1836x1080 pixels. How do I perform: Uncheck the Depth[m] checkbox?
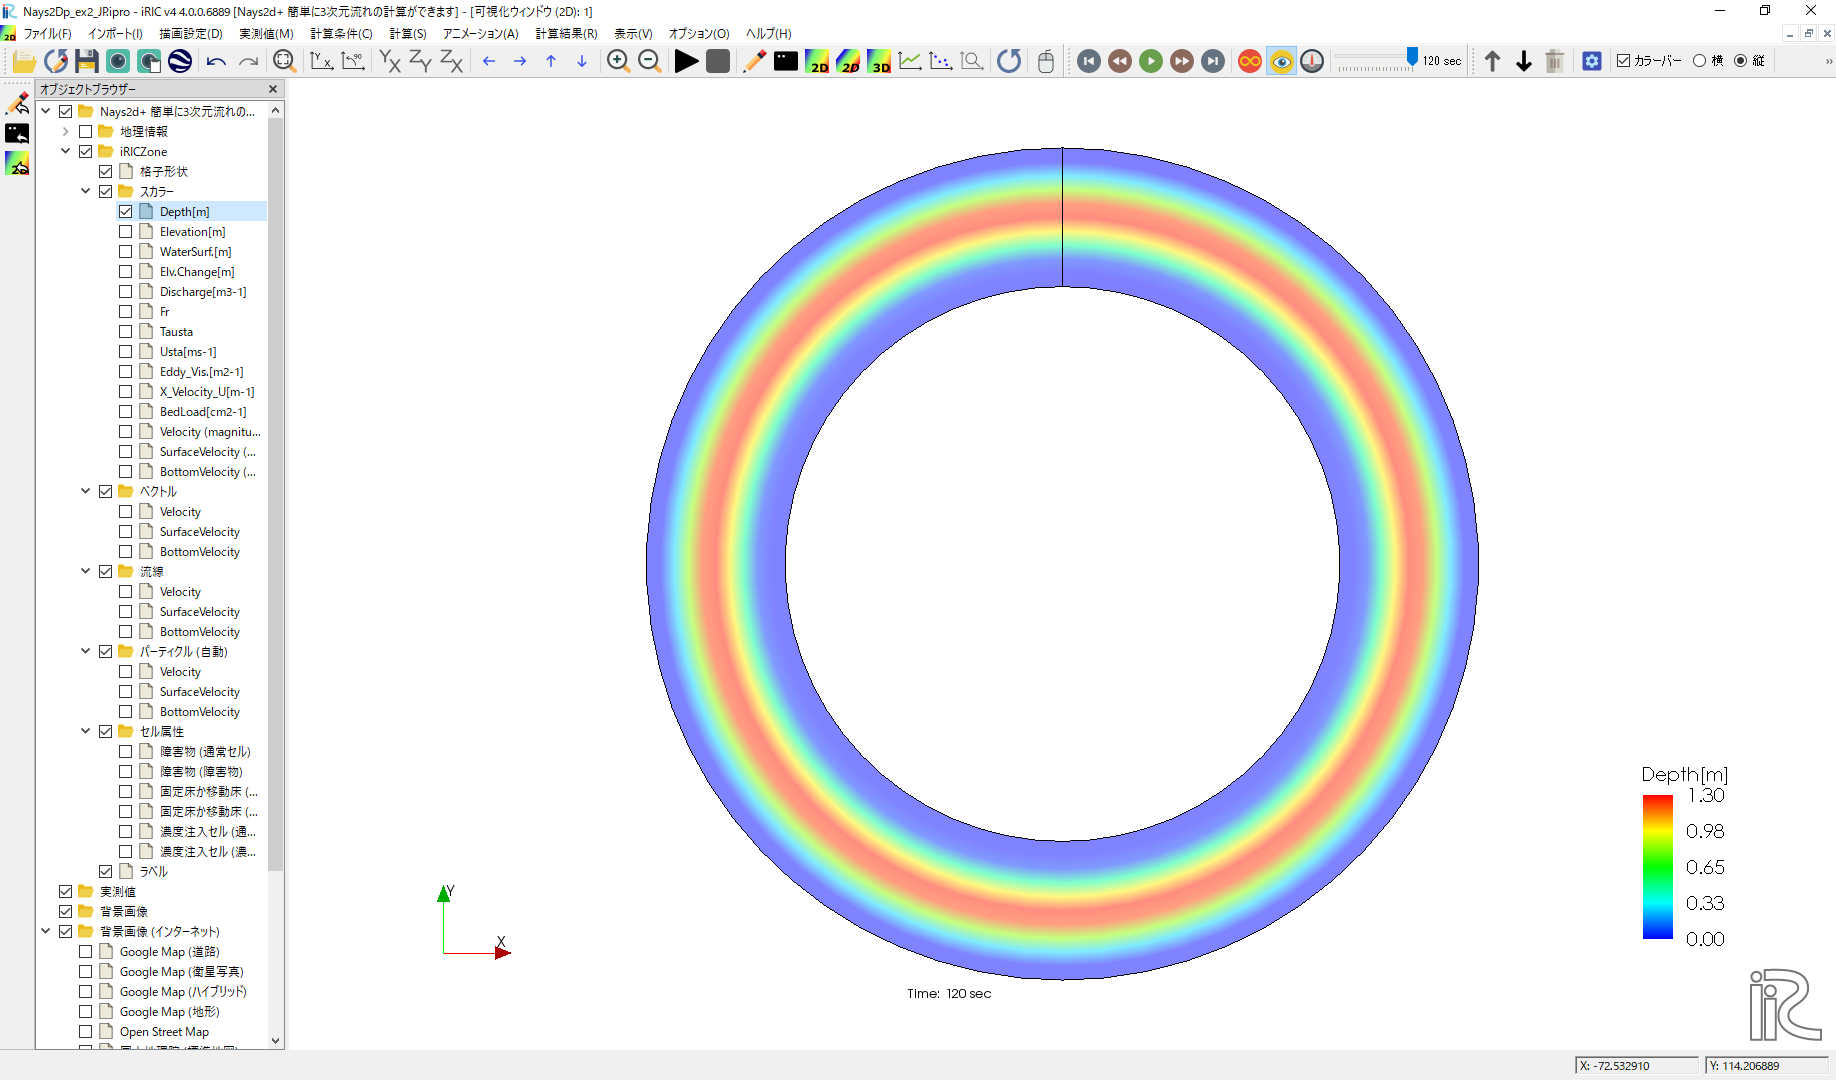(x=125, y=211)
